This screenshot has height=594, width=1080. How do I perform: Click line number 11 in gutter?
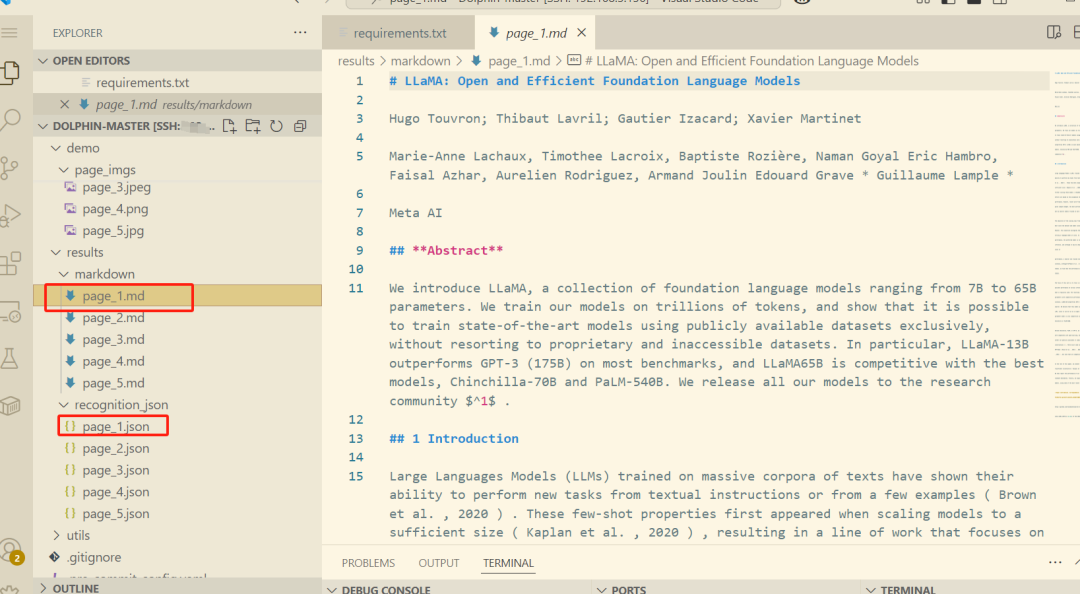[355, 288]
